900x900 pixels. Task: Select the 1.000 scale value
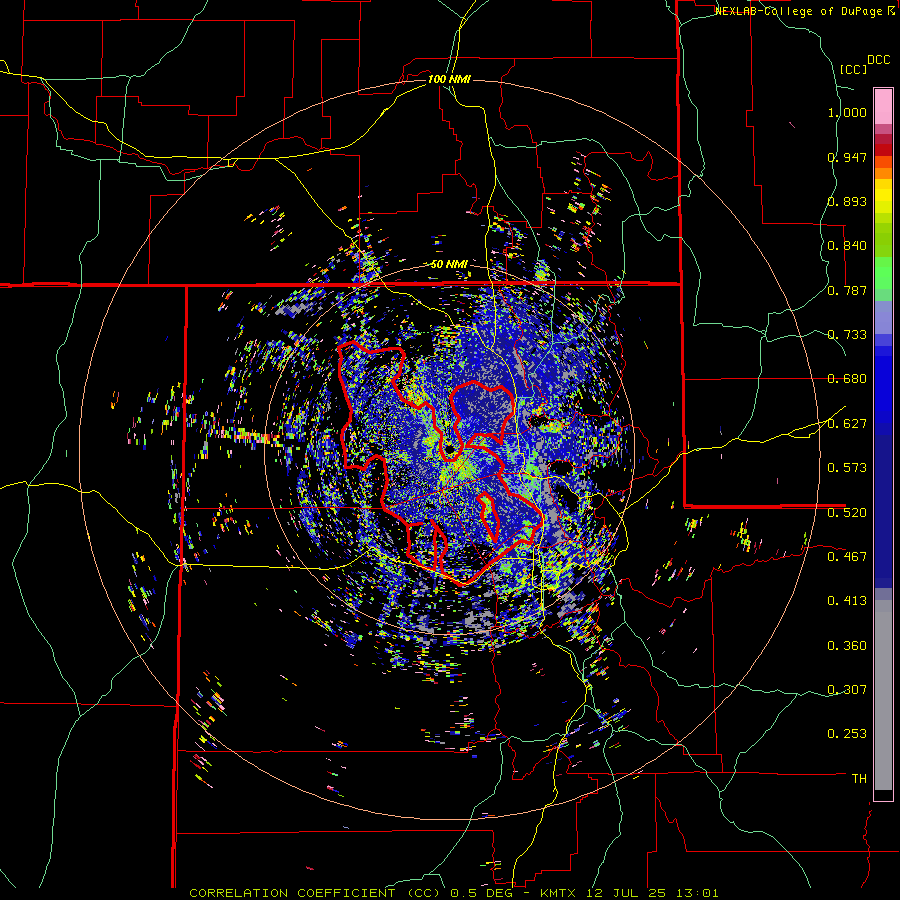click(x=847, y=112)
